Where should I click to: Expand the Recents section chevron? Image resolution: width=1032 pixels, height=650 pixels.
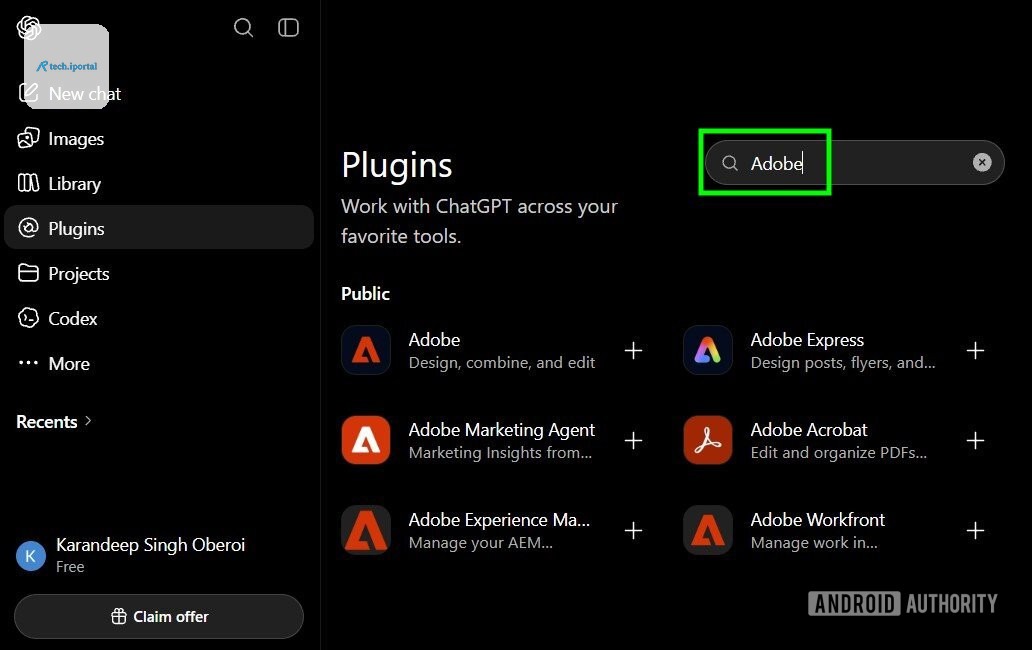[88, 421]
